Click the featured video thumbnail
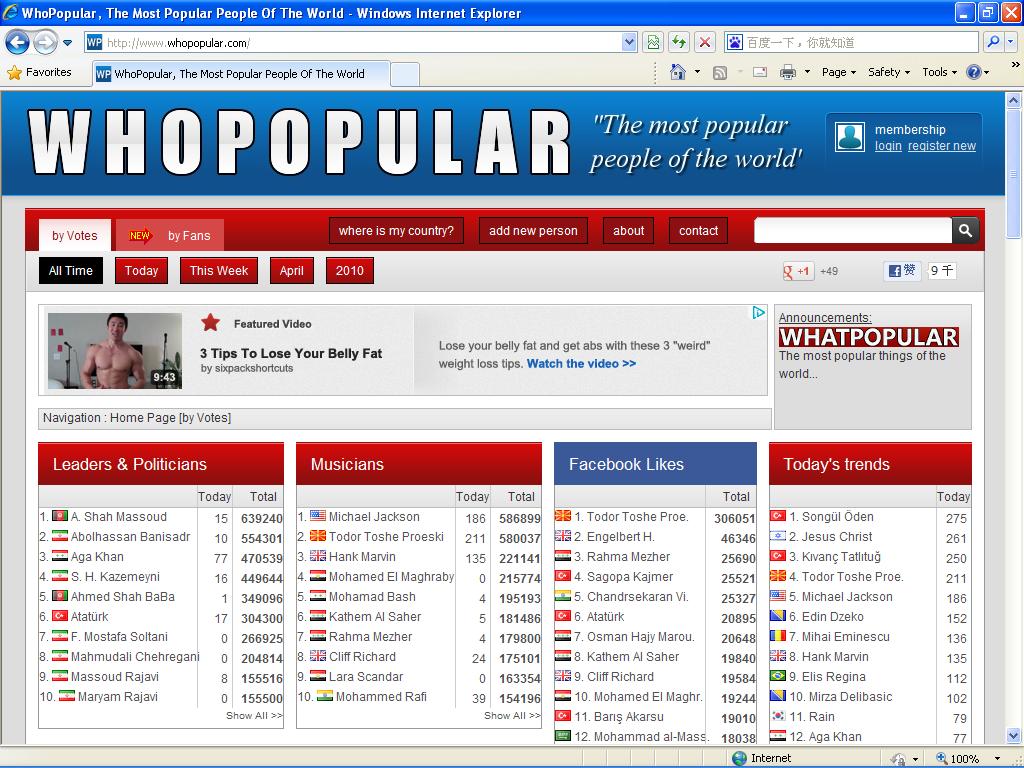 click(115, 351)
